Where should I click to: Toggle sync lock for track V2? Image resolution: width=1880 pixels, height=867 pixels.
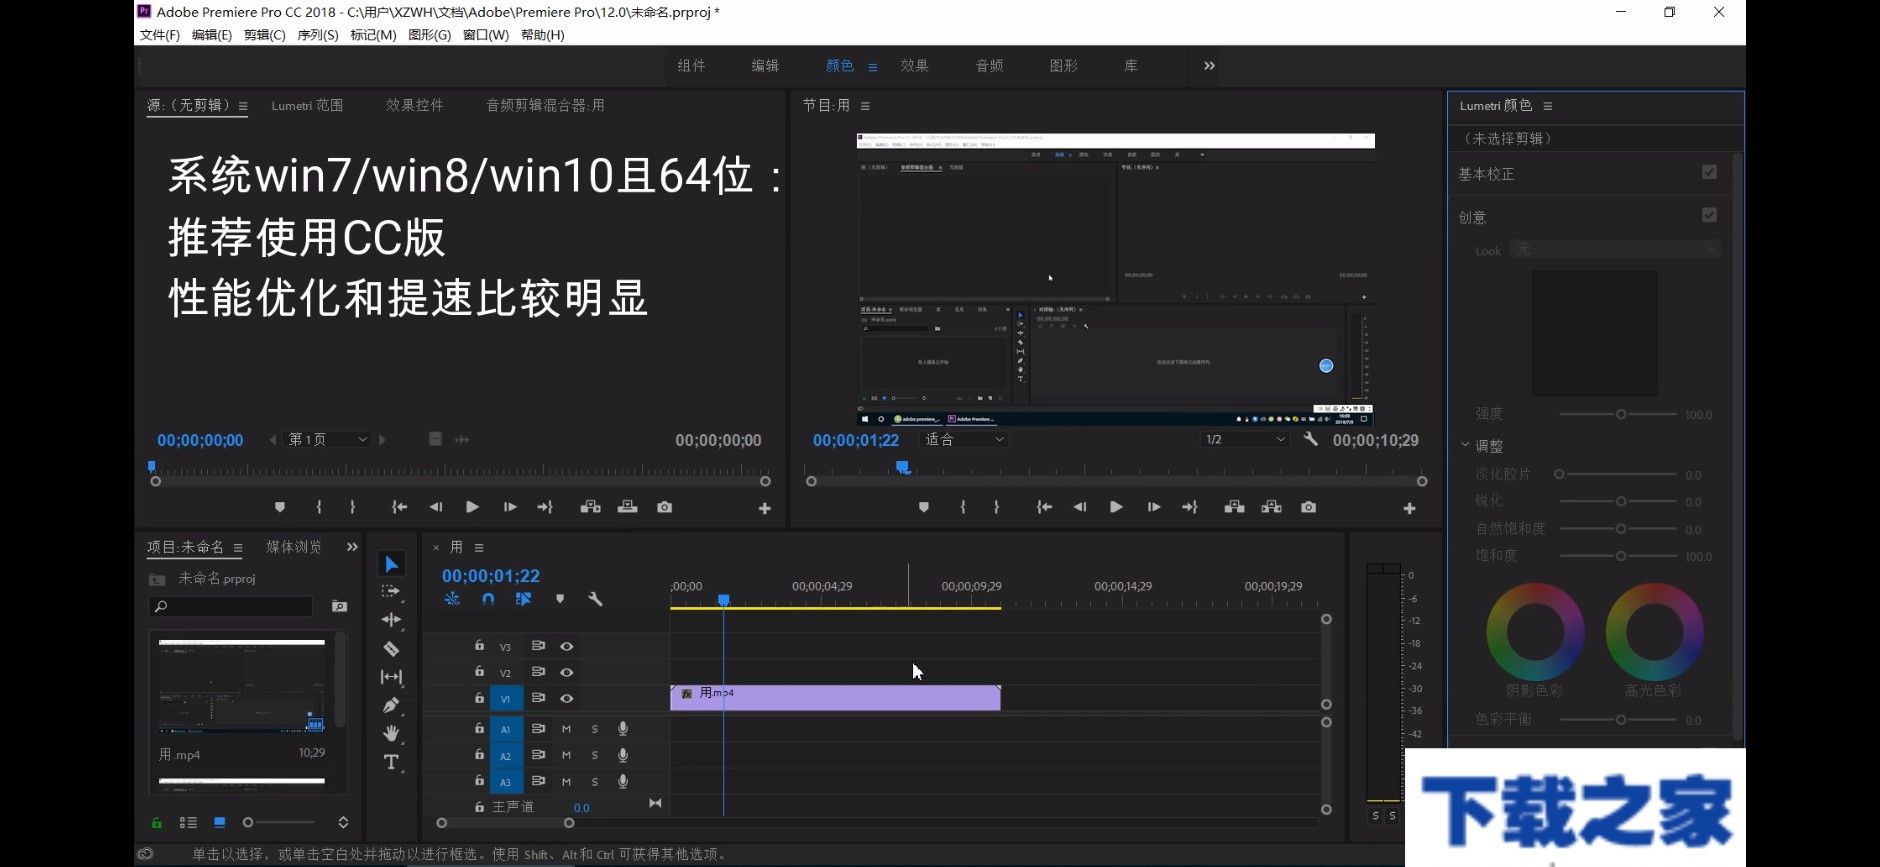(x=538, y=672)
